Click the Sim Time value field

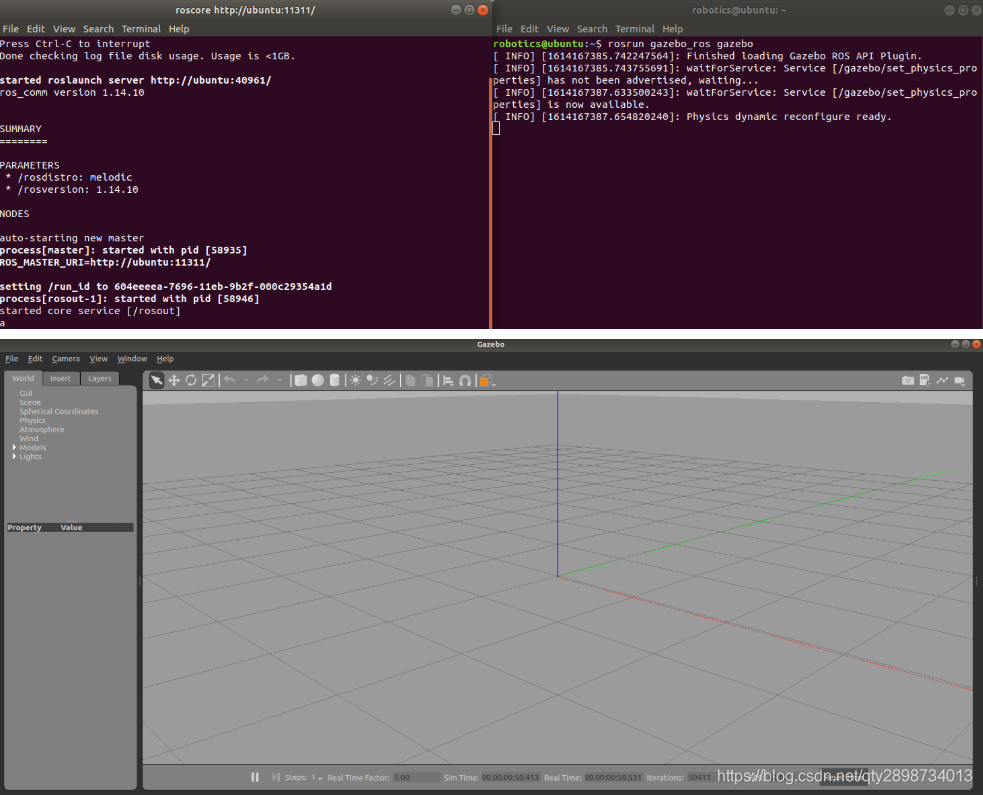coord(510,777)
